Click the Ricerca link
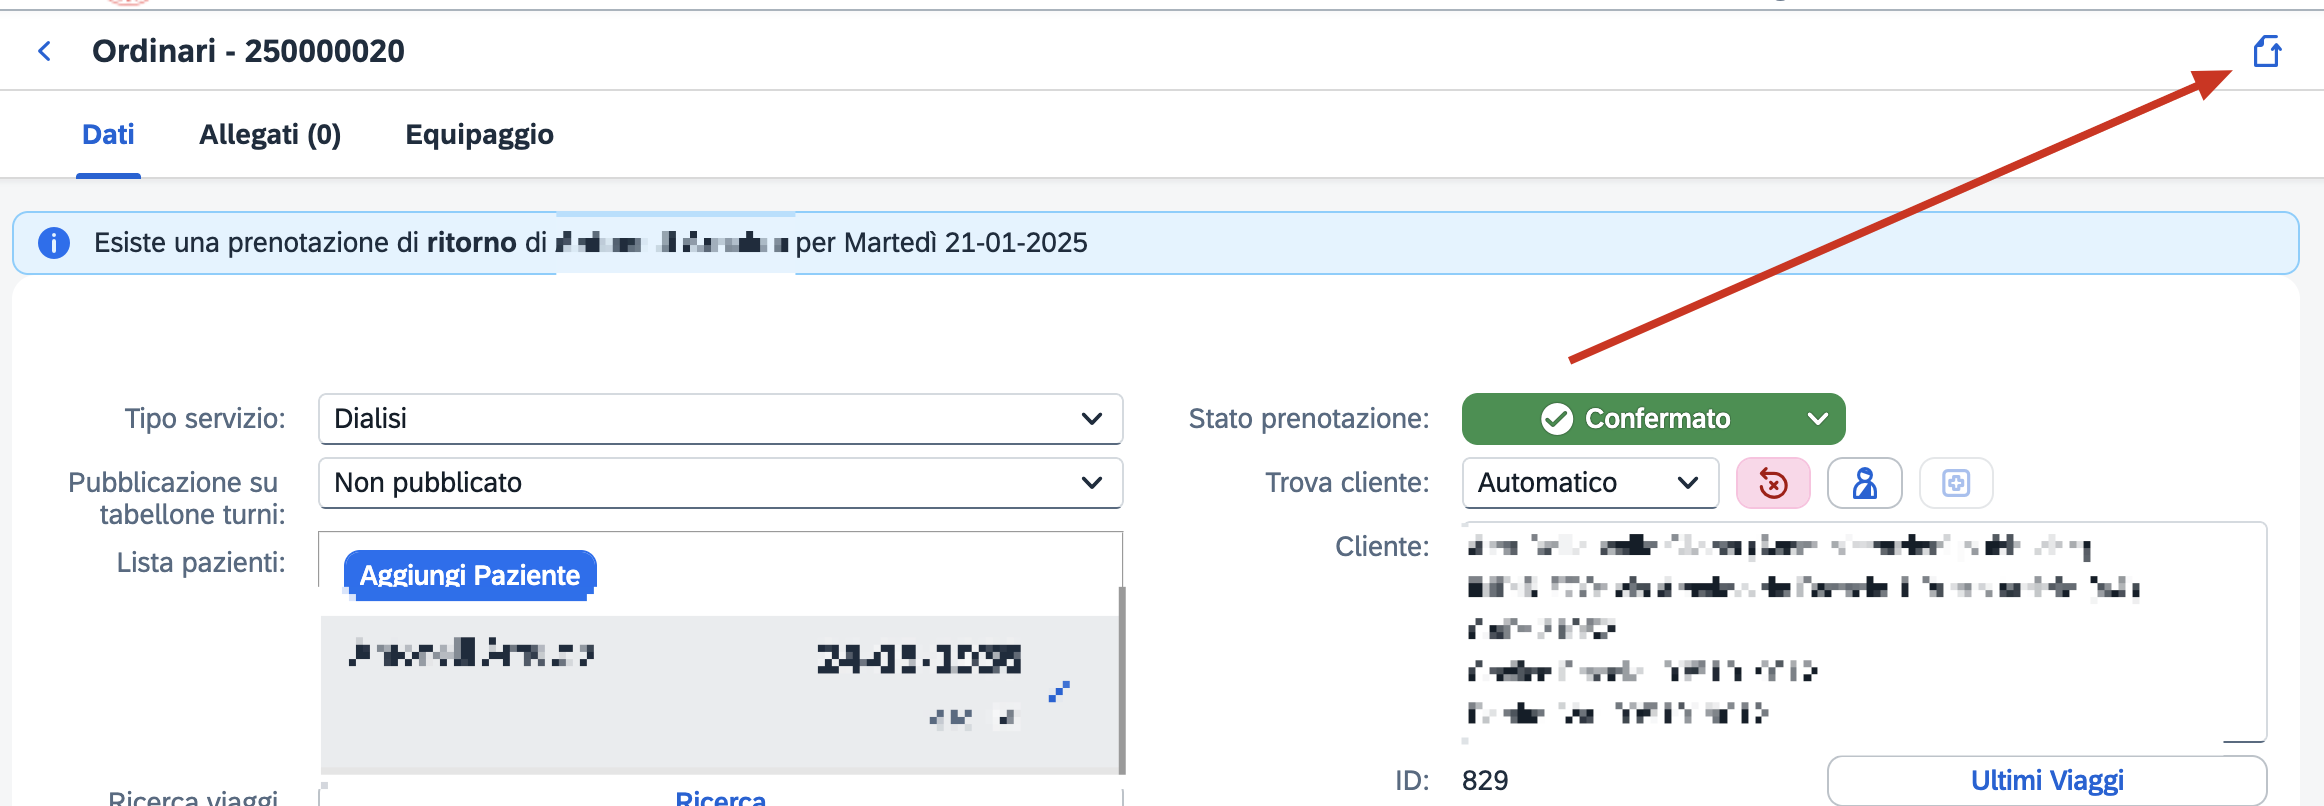The height and width of the screenshot is (806, 2324). [720, 798]
